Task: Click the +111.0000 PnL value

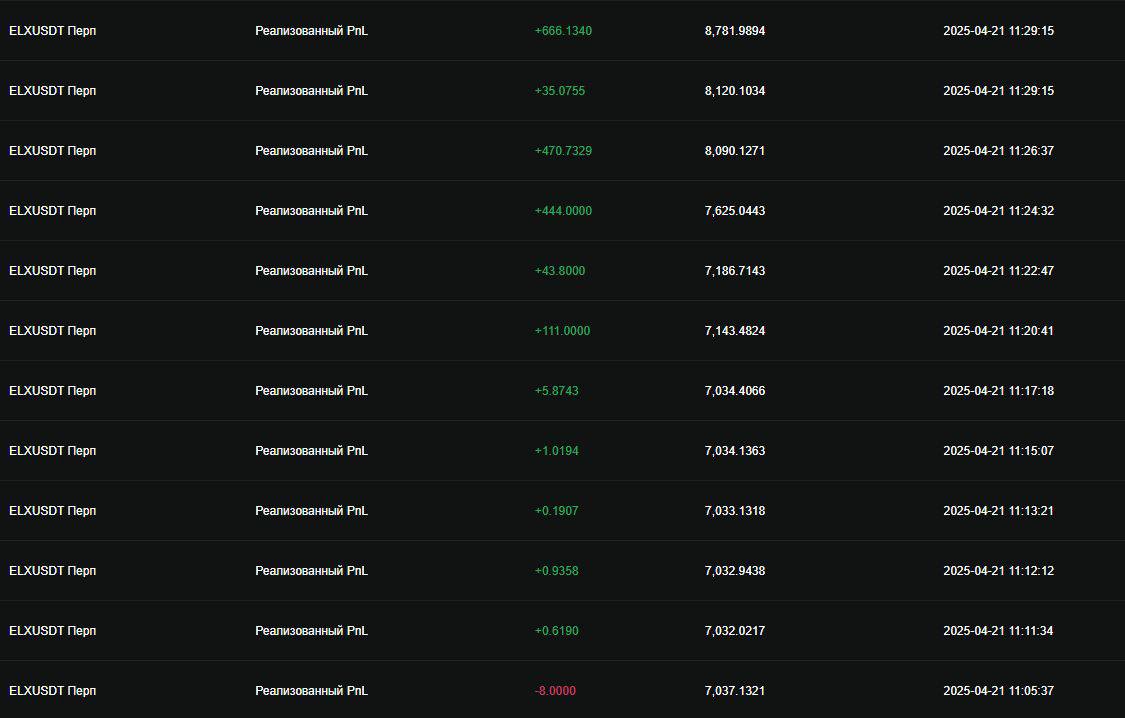Action: (x=562, y=331)
